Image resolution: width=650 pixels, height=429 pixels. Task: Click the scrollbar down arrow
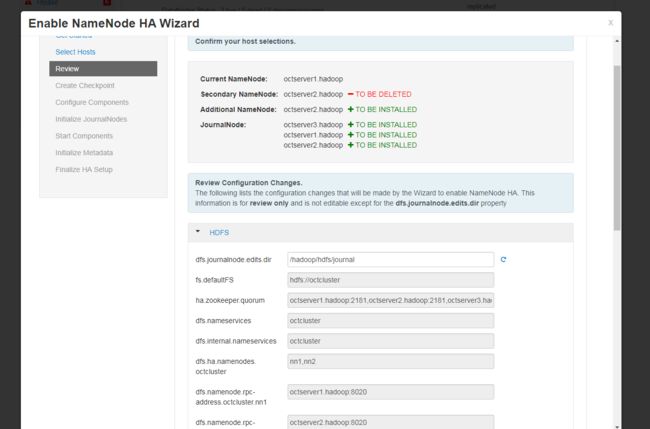pos(617,426)
